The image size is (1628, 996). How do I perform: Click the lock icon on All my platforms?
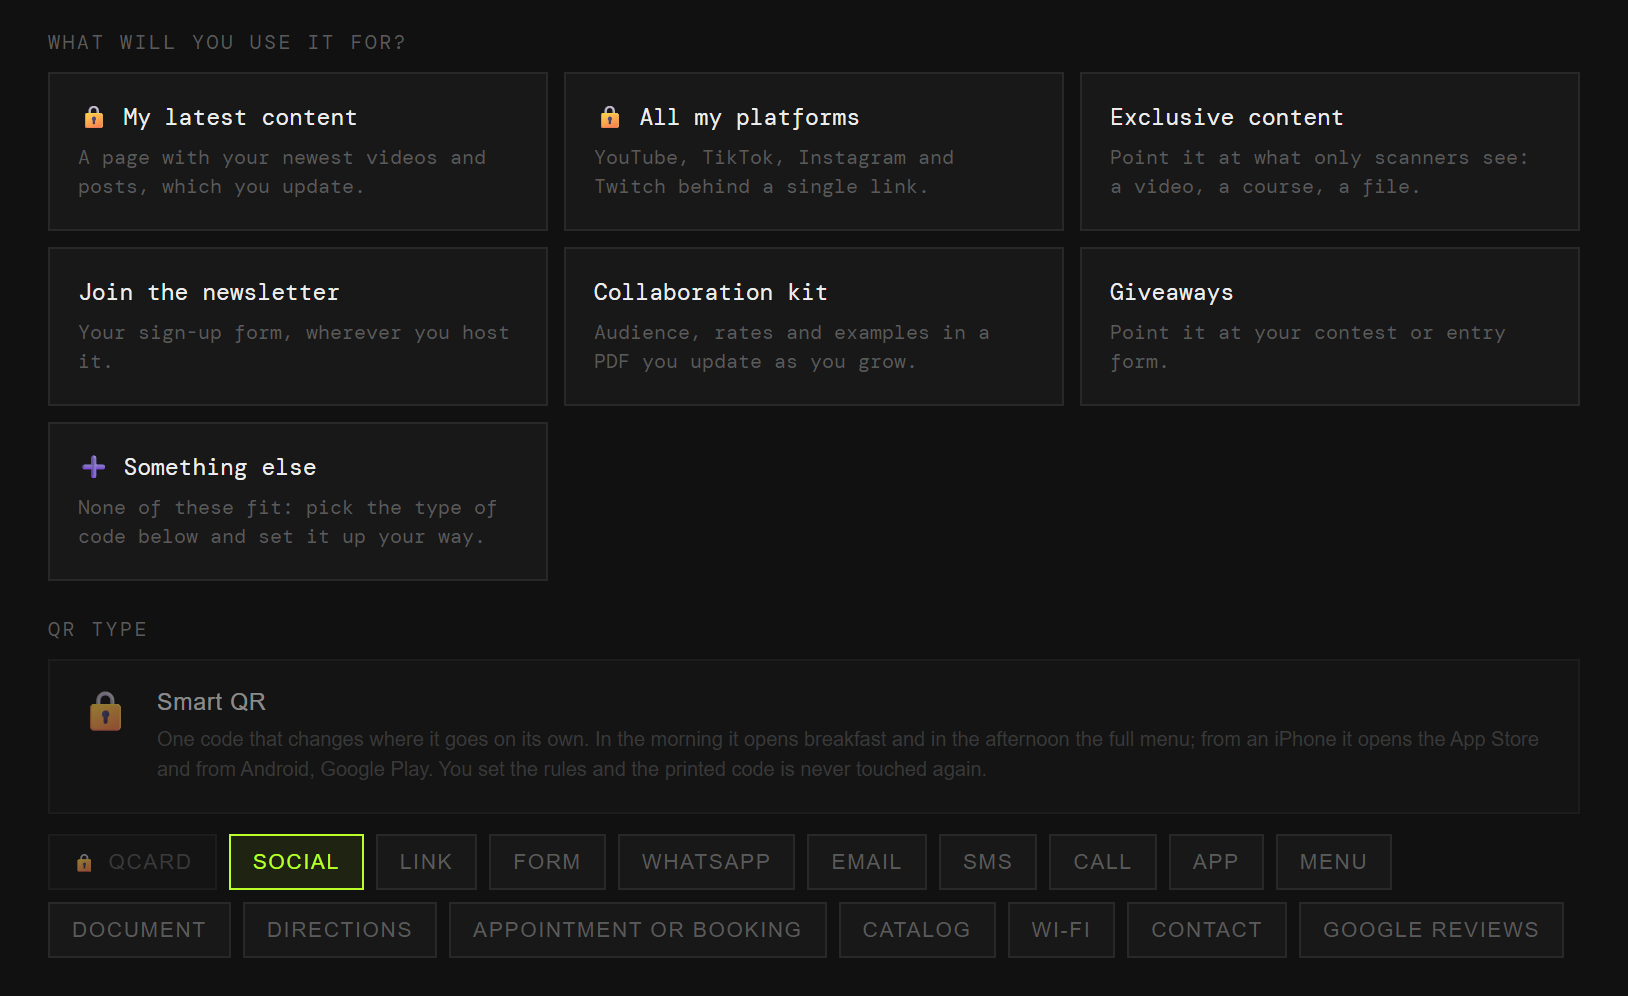pyautogui.click(x=610, y=117)
